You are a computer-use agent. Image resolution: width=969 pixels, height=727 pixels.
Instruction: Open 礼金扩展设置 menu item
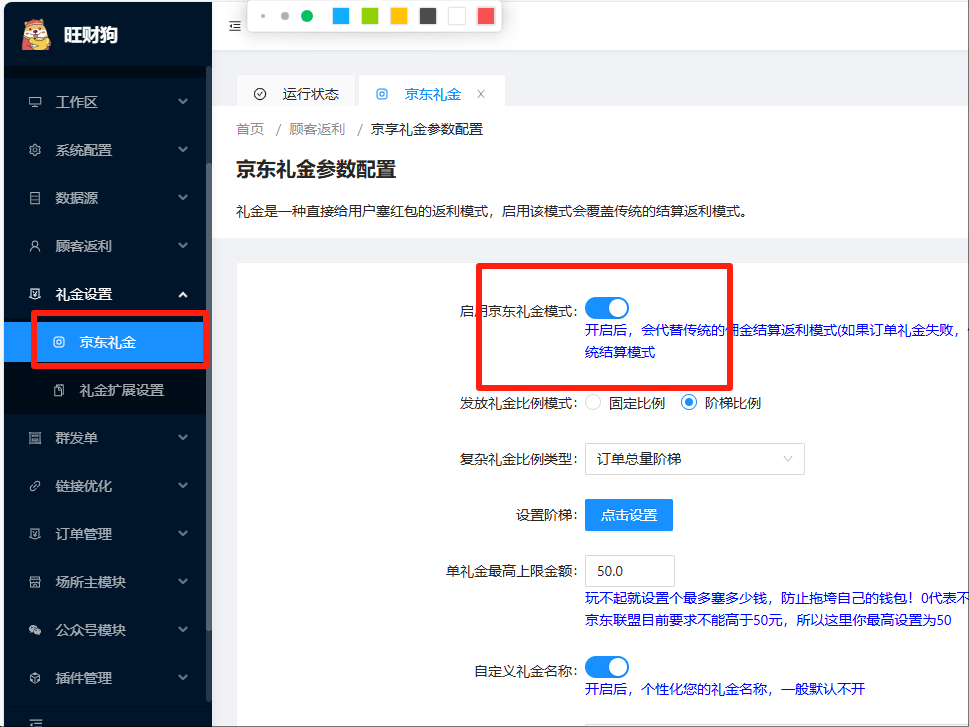tap(121, 390)
